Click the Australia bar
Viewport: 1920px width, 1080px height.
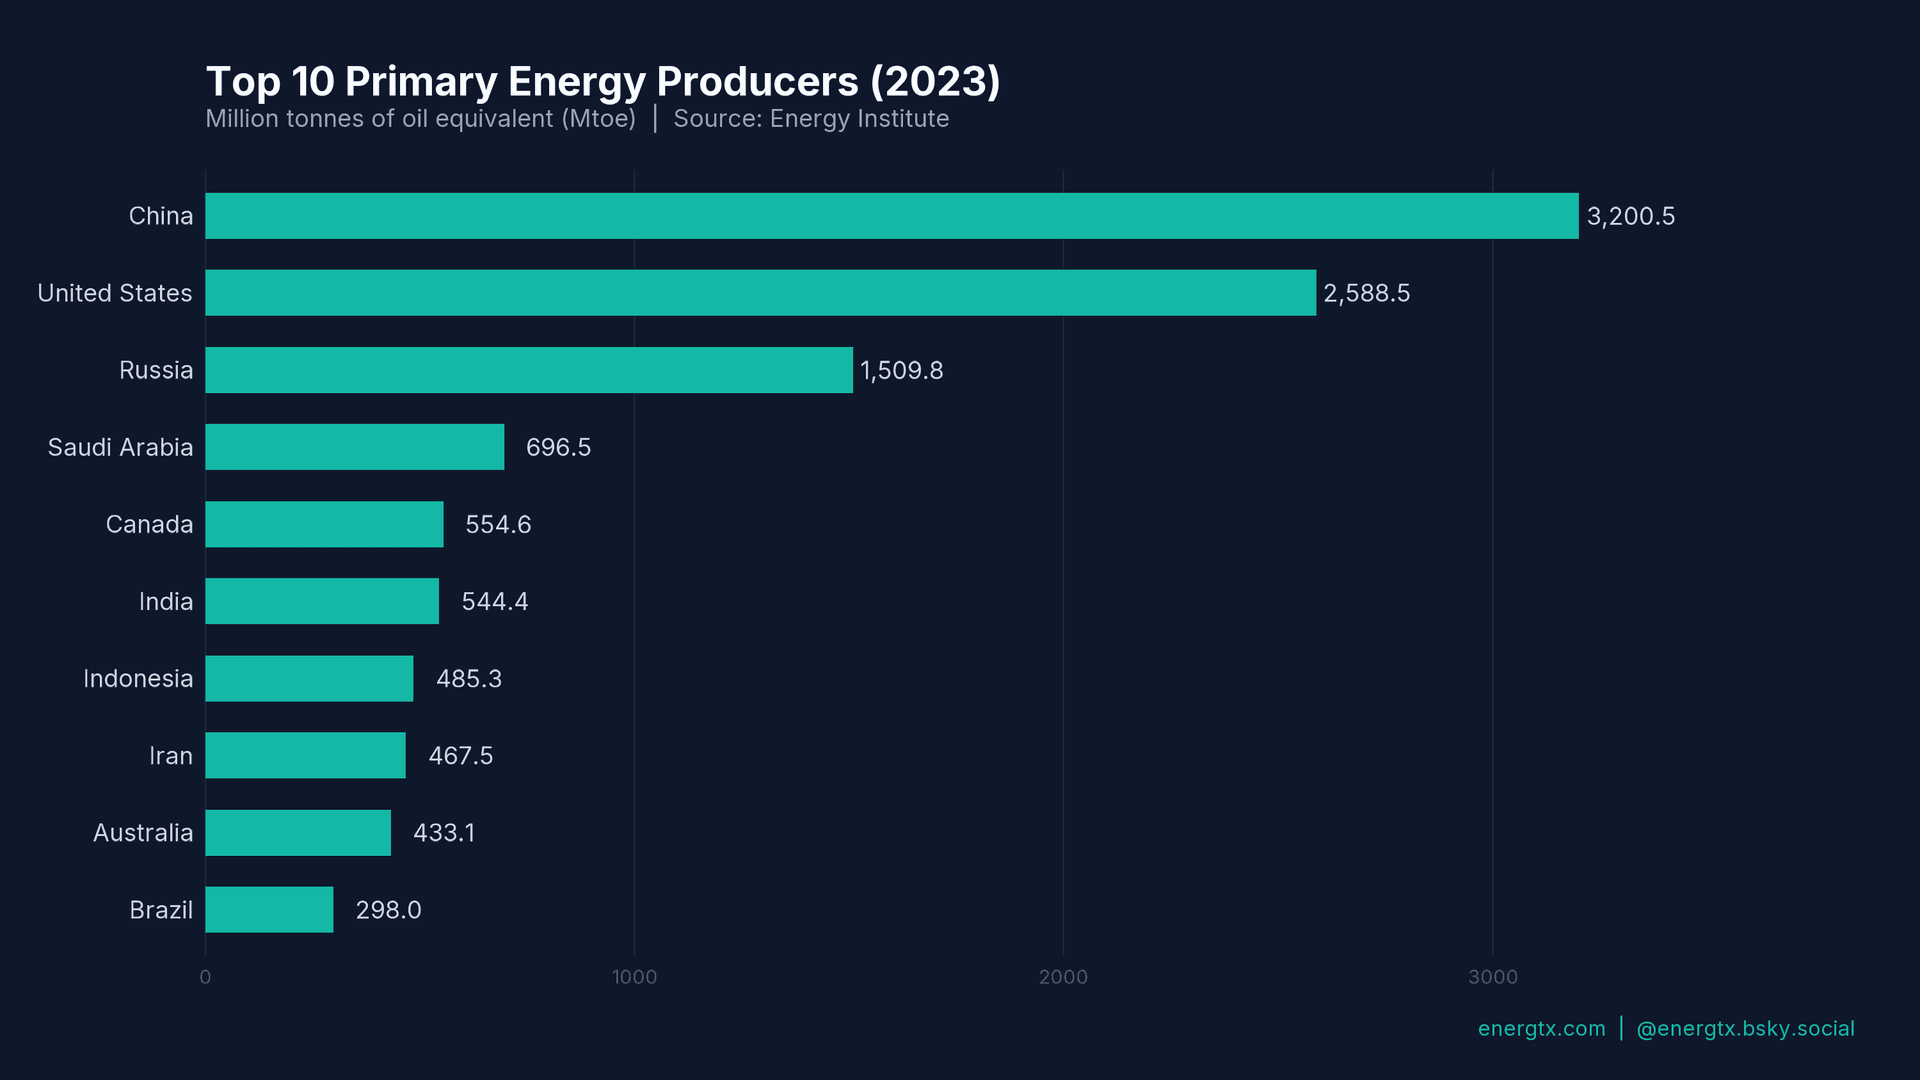click(x=298, y=832)
